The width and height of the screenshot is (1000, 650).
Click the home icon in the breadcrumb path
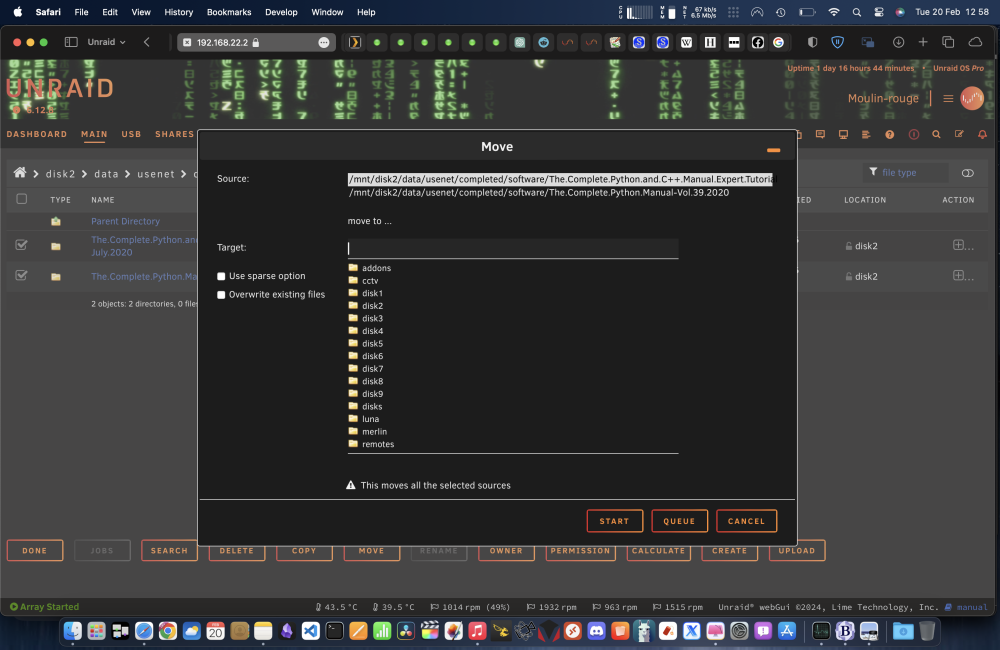[20, 173]
